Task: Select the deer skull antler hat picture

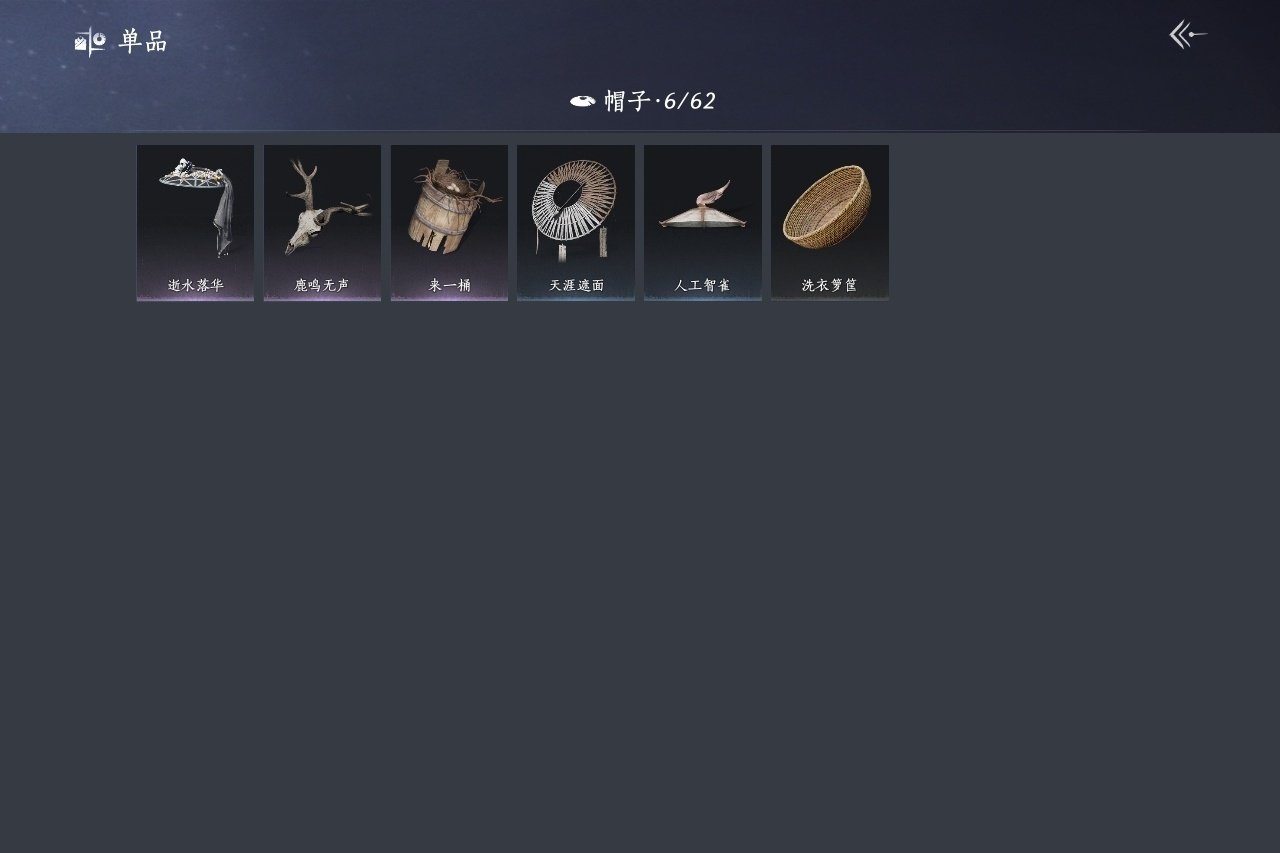Action: (322, 207)
